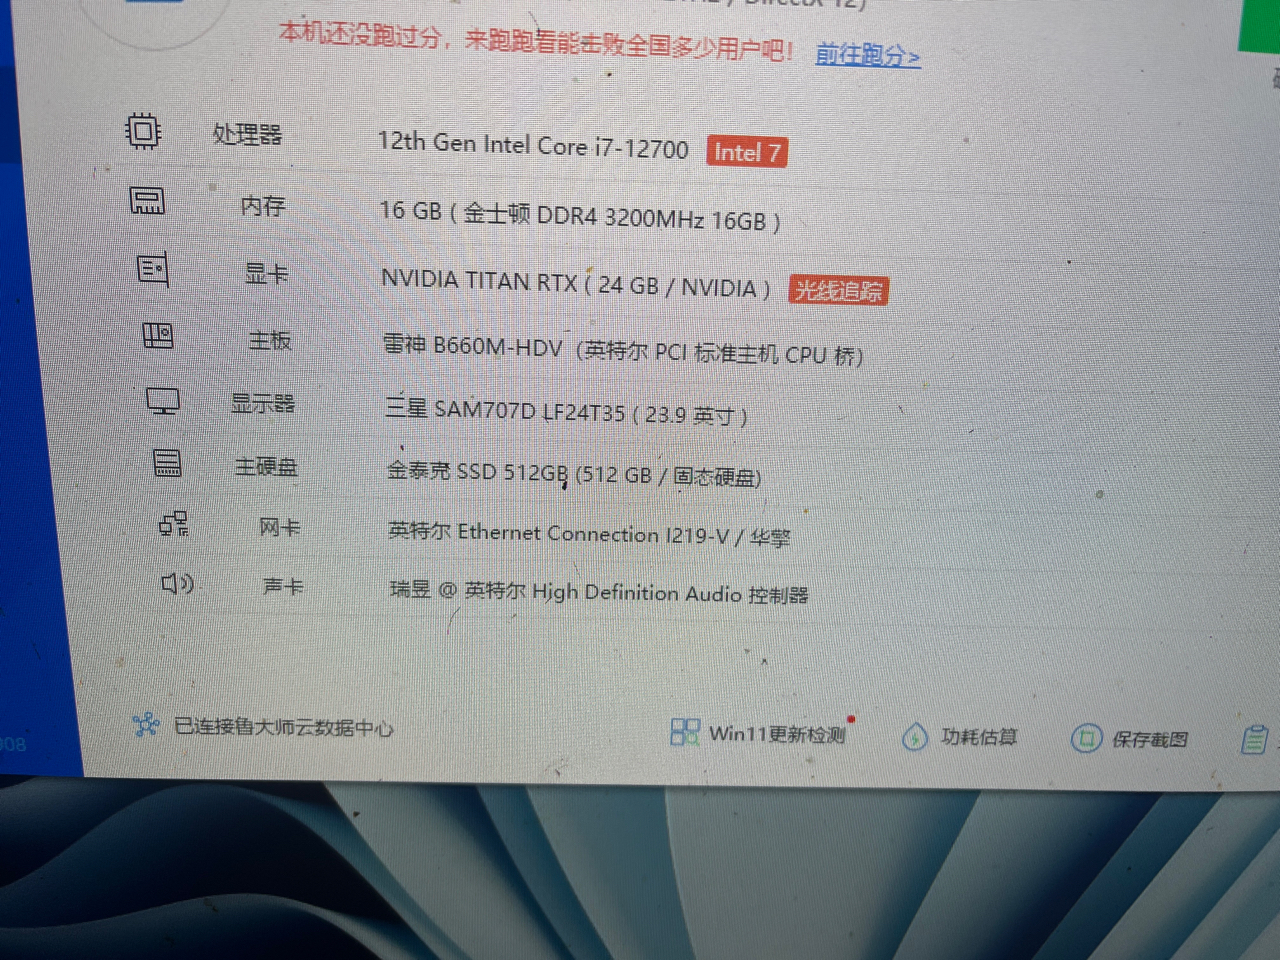Viewport: 1280px width, 960px height.
Task: Click the 显卡 graphics card icon
Action: (x=152, y=268)
